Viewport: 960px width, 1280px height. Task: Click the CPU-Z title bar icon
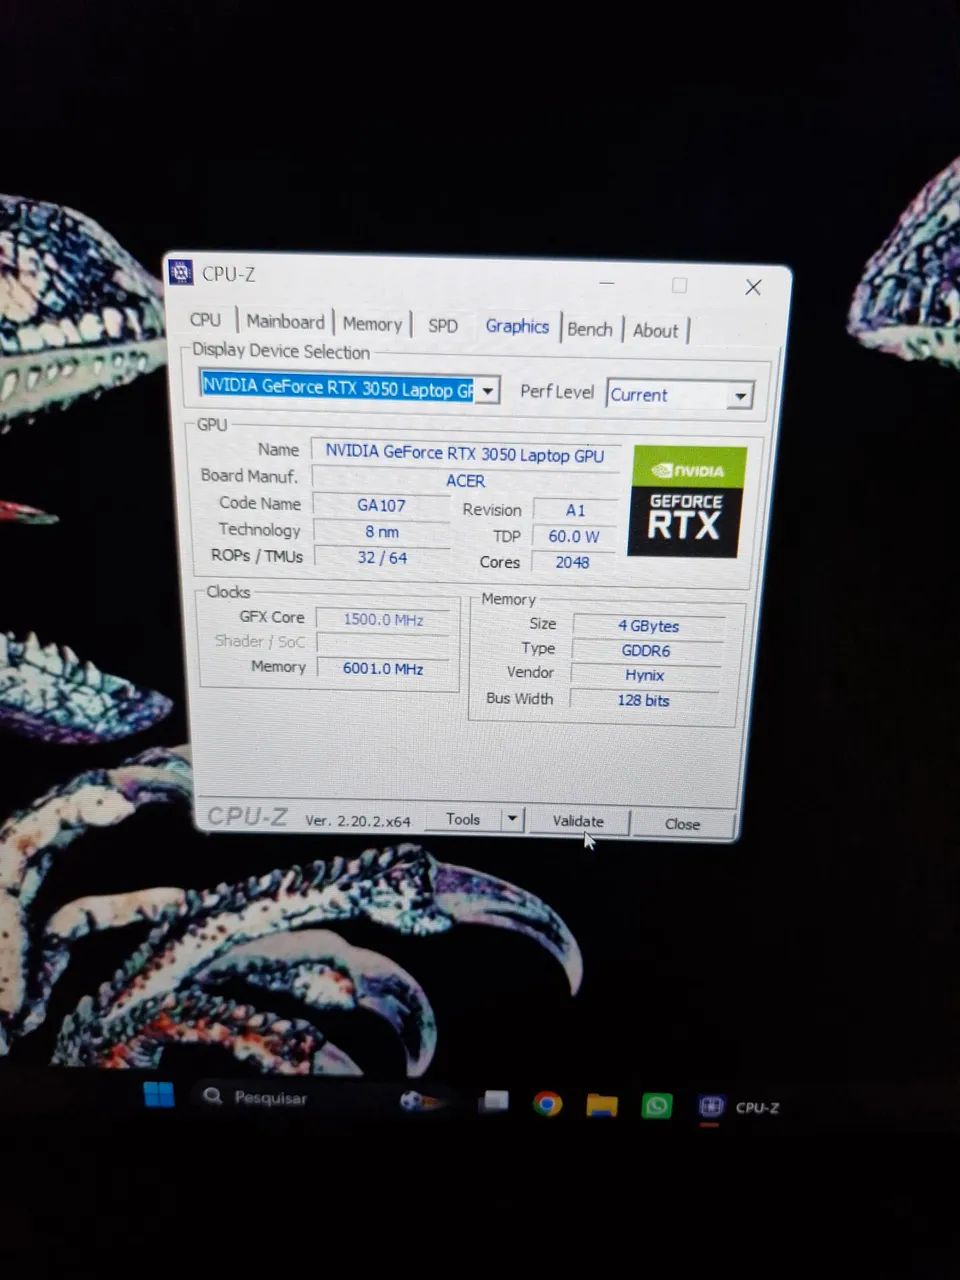click(181, 272)
